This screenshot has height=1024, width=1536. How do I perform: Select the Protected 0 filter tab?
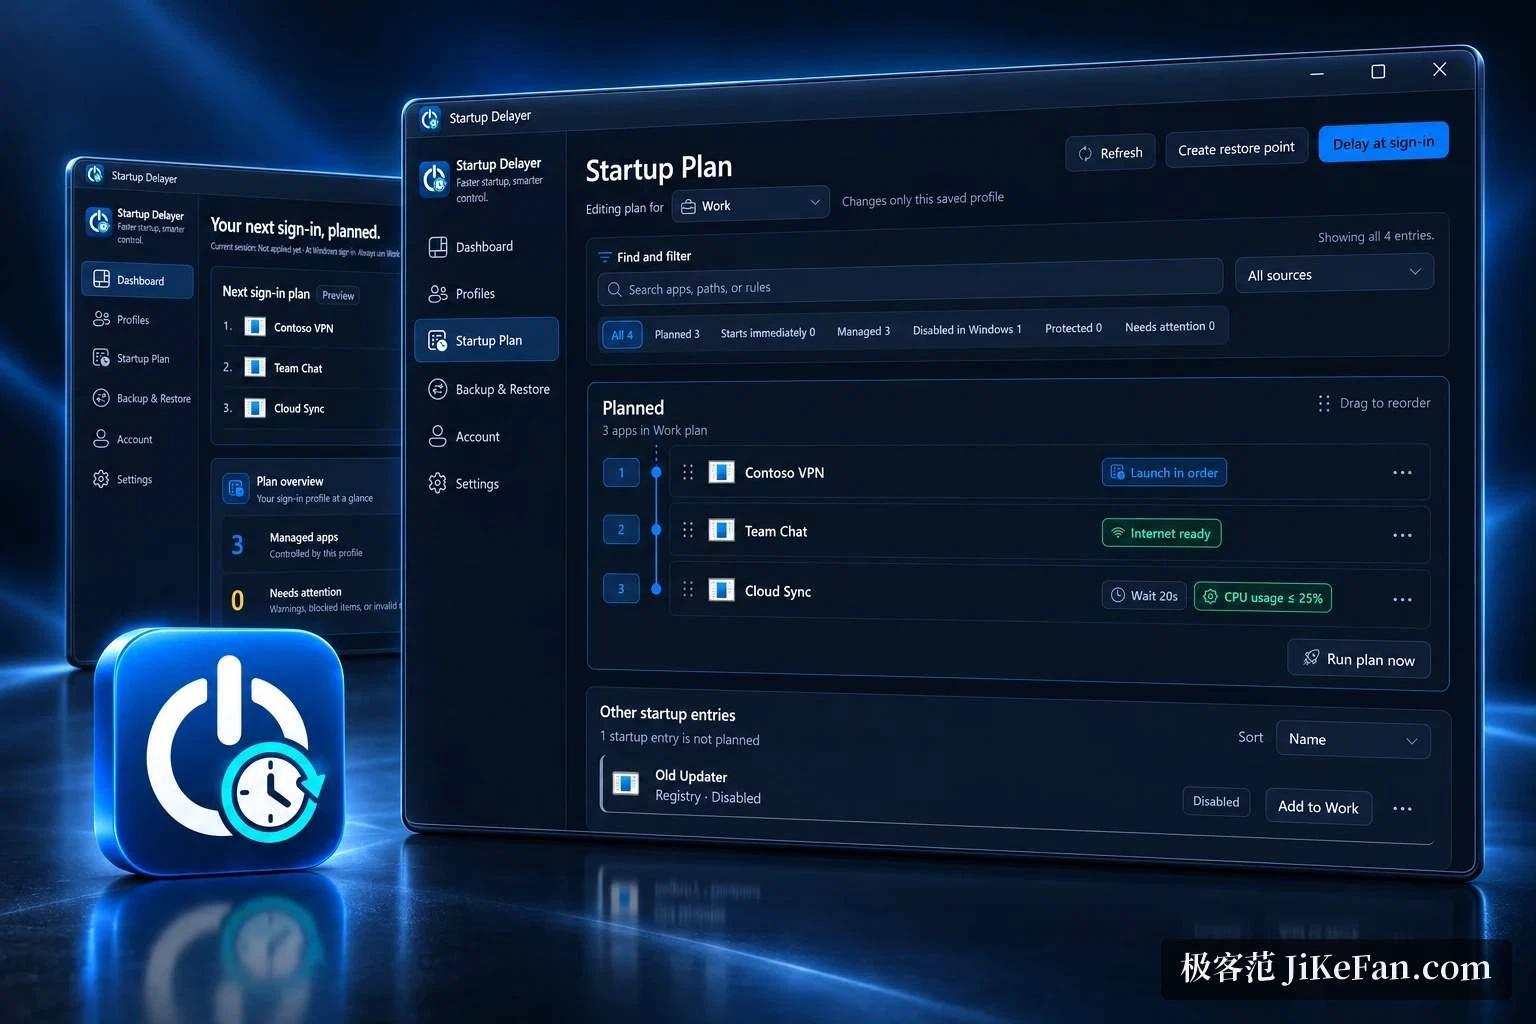pyautogui.click(x=1073, y=328)
